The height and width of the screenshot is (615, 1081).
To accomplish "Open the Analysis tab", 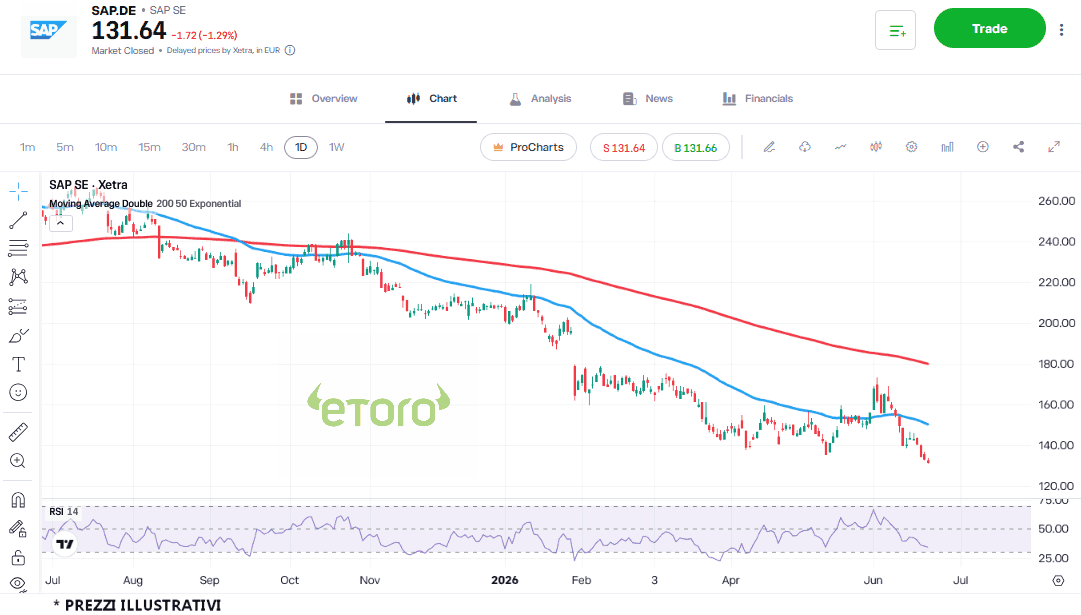I will (540, 99).
